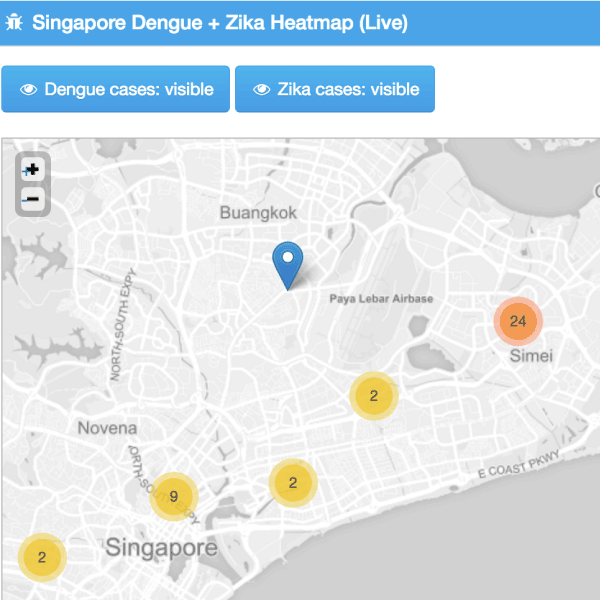Image resolution: width=600 pixels, height=600 pixels.
Task: Open the 2-case cluster left of the Singapore label
Action: (41, 557)
